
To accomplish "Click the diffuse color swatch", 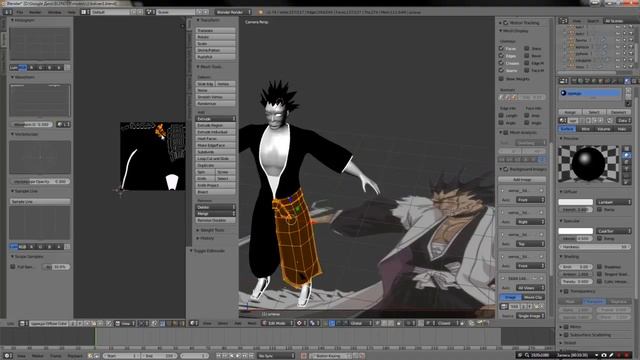I will [x=576, y=202].
